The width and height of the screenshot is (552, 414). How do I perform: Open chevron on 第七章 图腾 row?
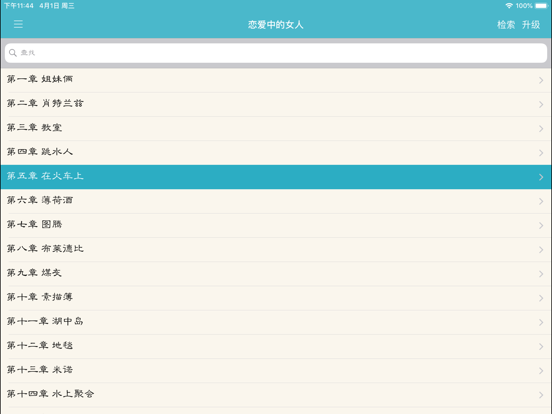(541, 225)
